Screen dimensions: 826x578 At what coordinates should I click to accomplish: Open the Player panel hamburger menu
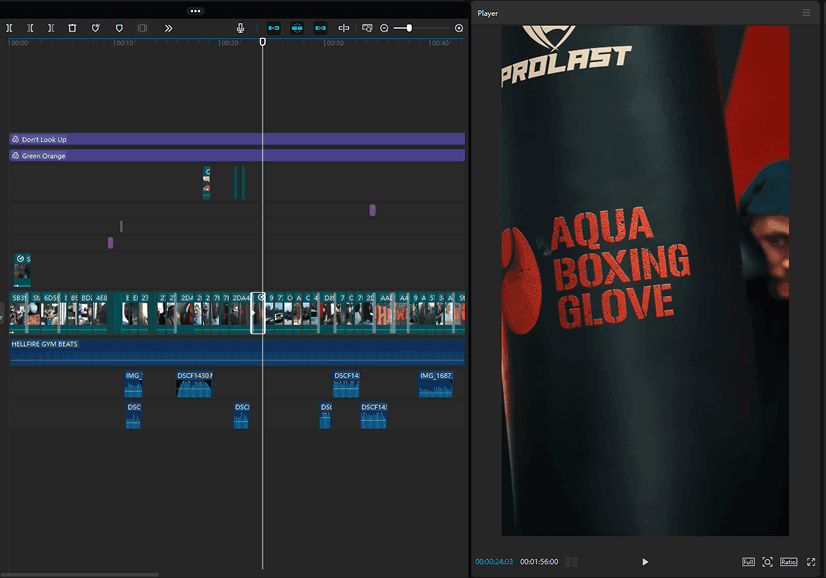tap(807, 13)
